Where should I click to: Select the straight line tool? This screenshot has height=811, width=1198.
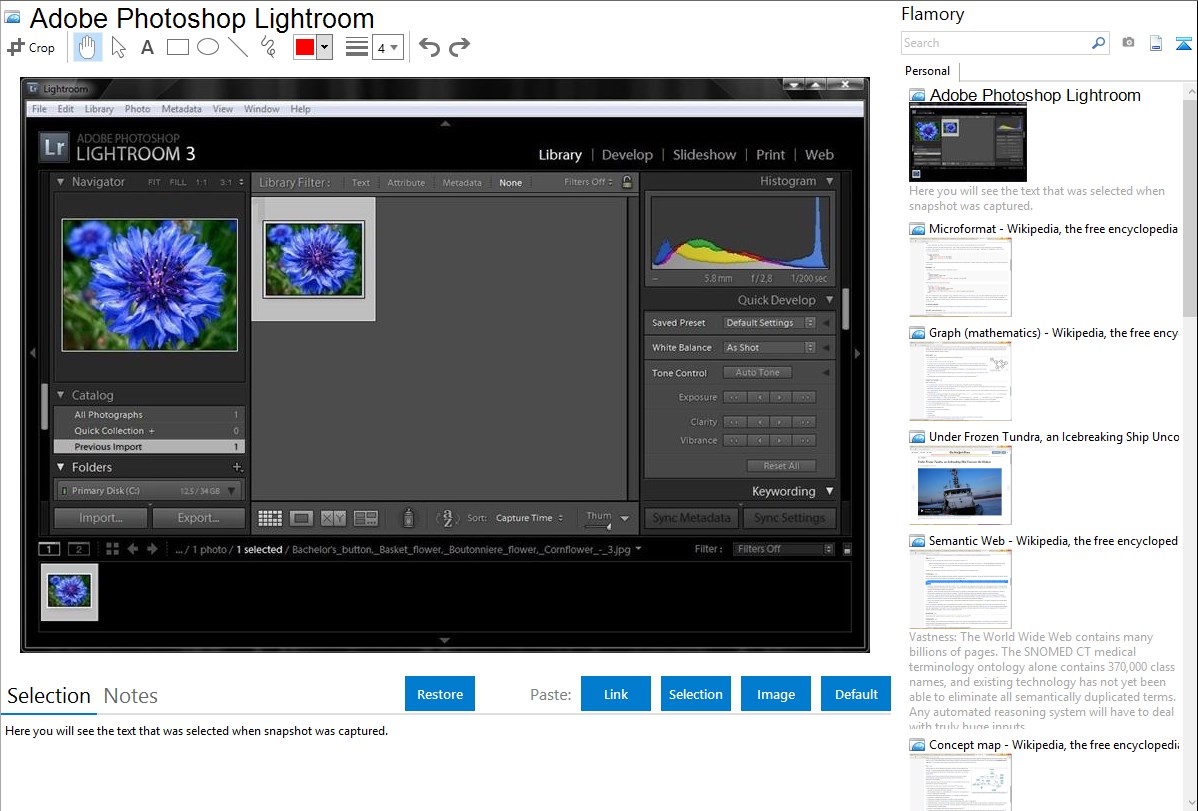tap(238, 47)
